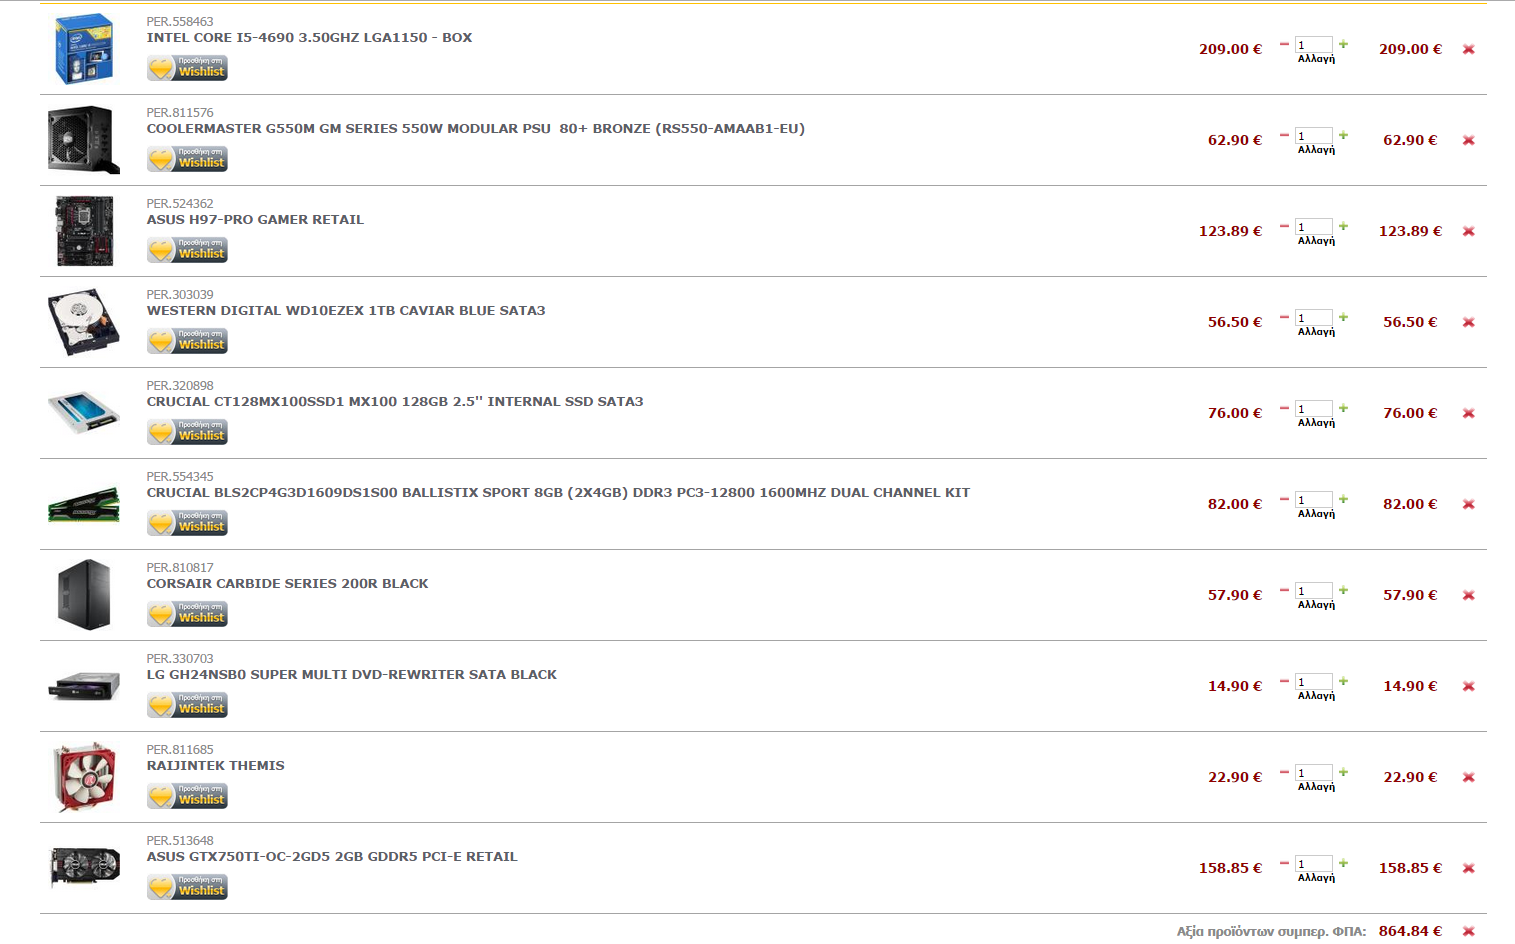This screenshot has height=944, width=1515.
Task: Add Corsair Carbide 200R to Wishlist
Action: [187, 614]
